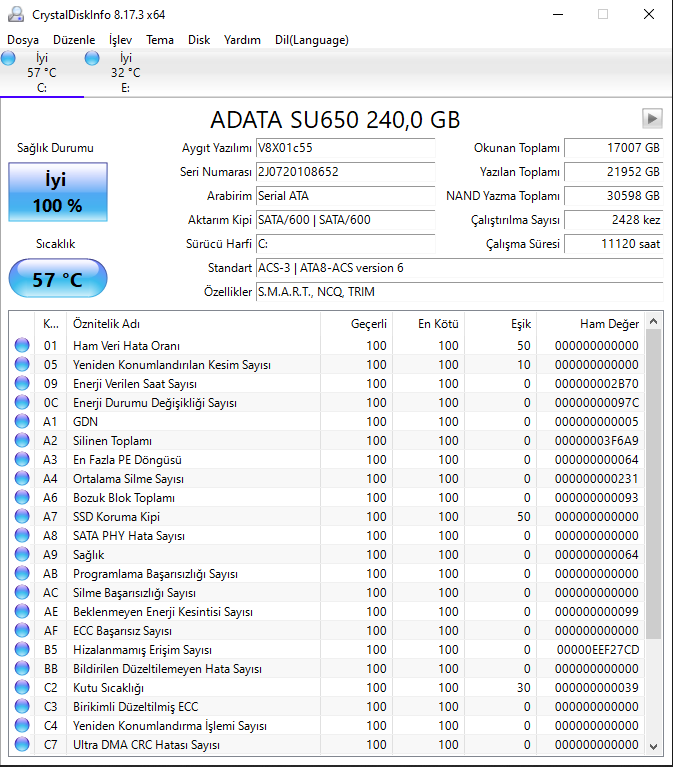Click the Okunan Toplamı value 17007 GB
This screenshot has width=673, height=767.
(613, 148)
